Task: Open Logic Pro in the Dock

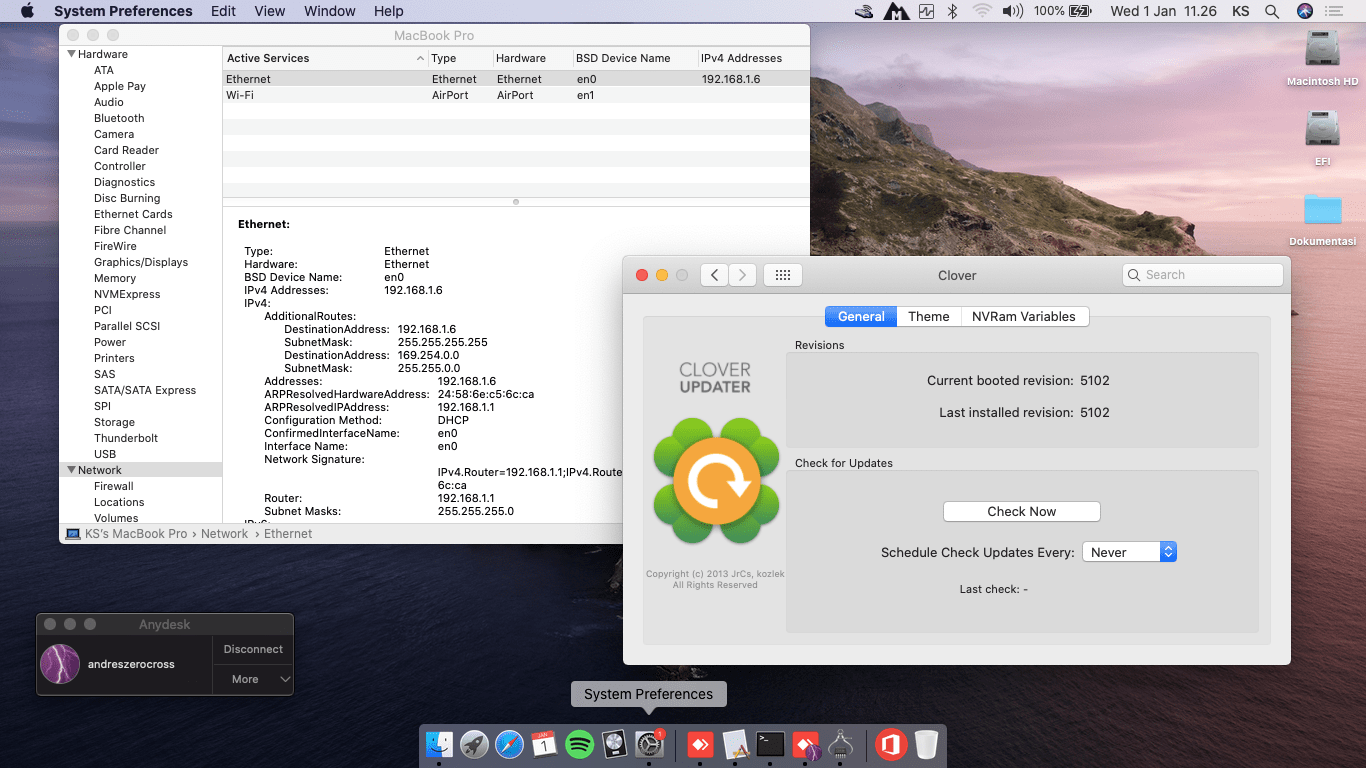Action: pyautogui.click(x=614, y=744)
